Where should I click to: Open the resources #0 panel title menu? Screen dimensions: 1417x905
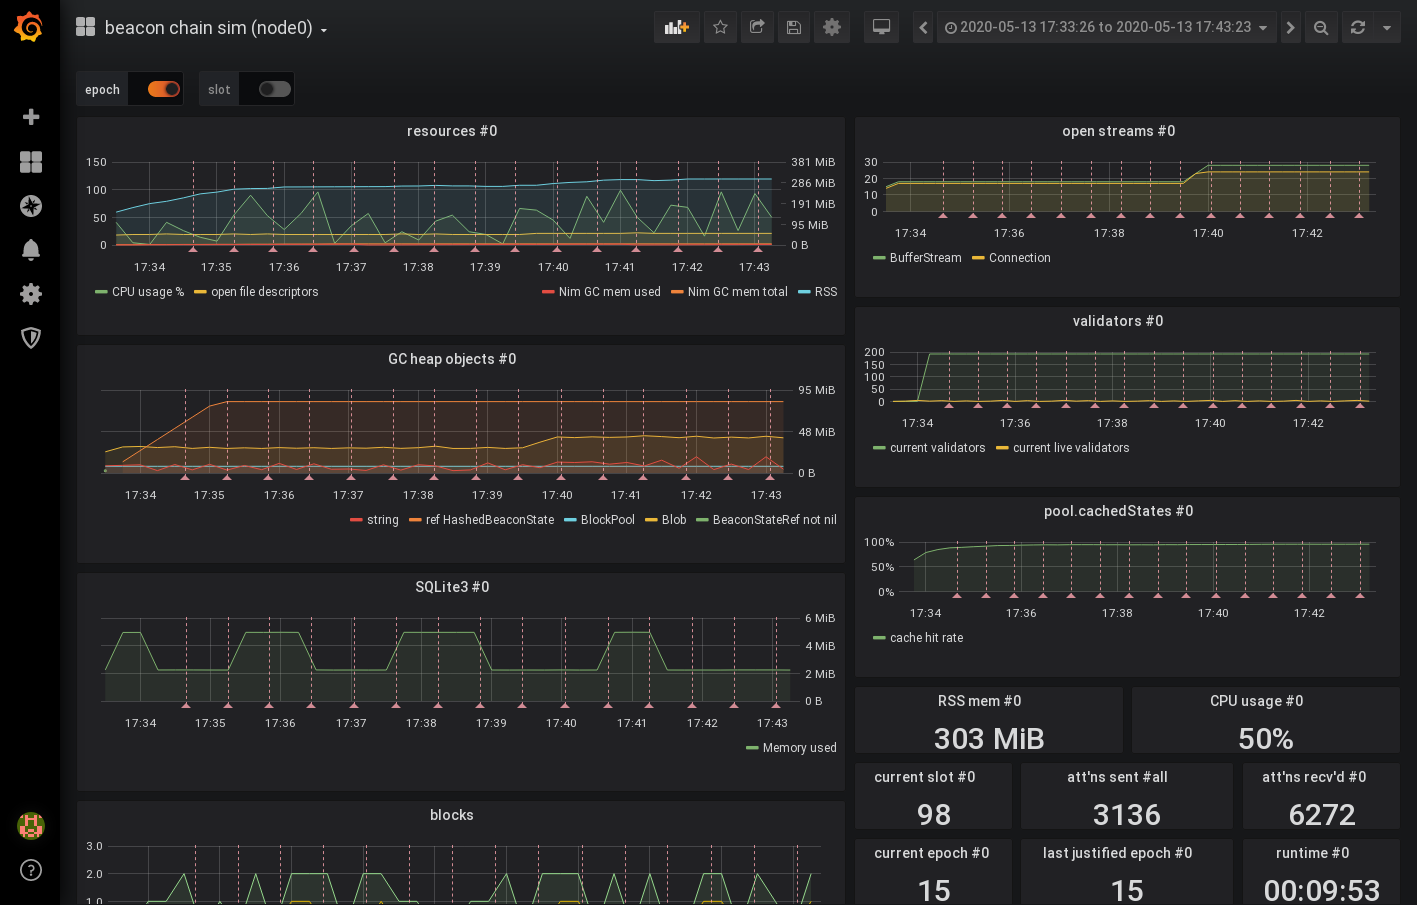click(452, 131)
